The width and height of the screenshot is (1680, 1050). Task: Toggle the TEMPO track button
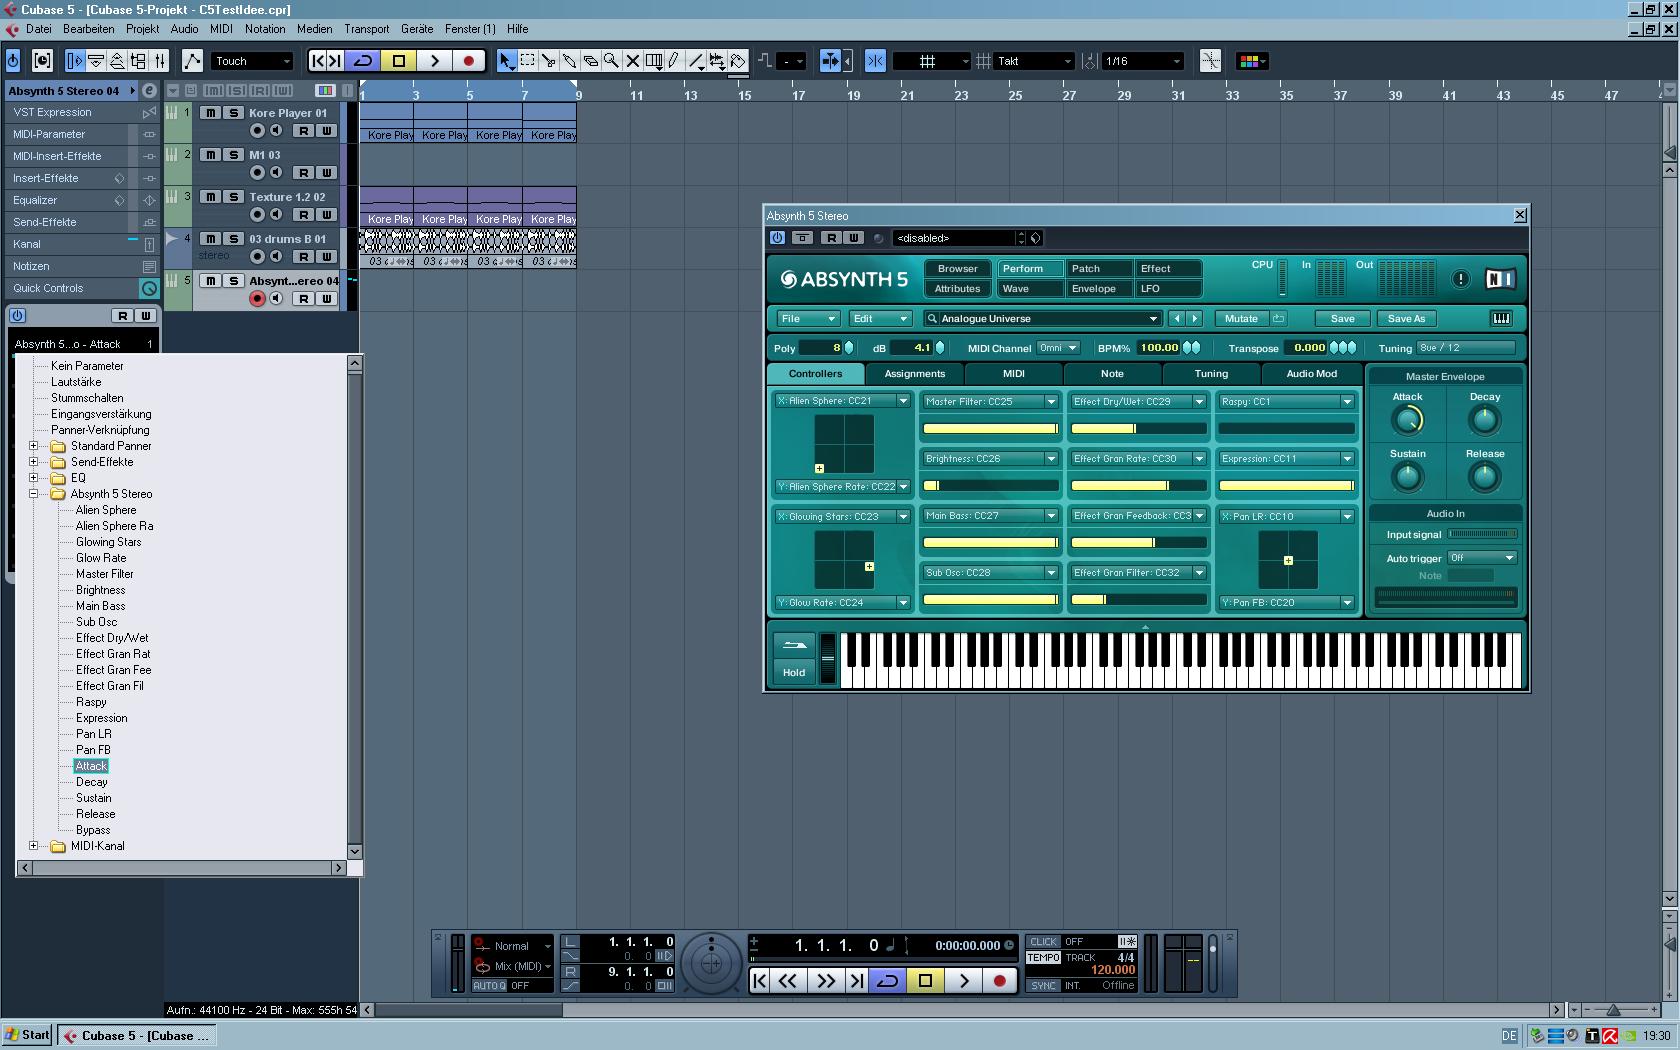tap(1043, 958)
